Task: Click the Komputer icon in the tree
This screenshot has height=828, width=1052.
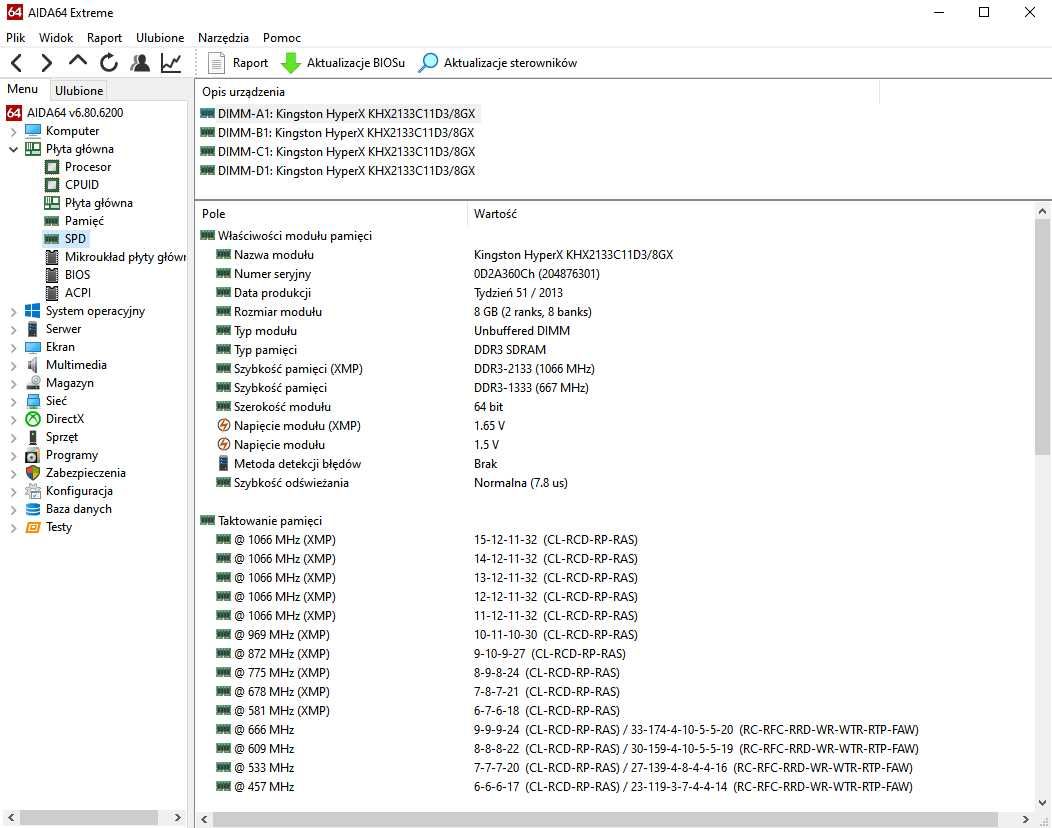Action: click(33, 131)
